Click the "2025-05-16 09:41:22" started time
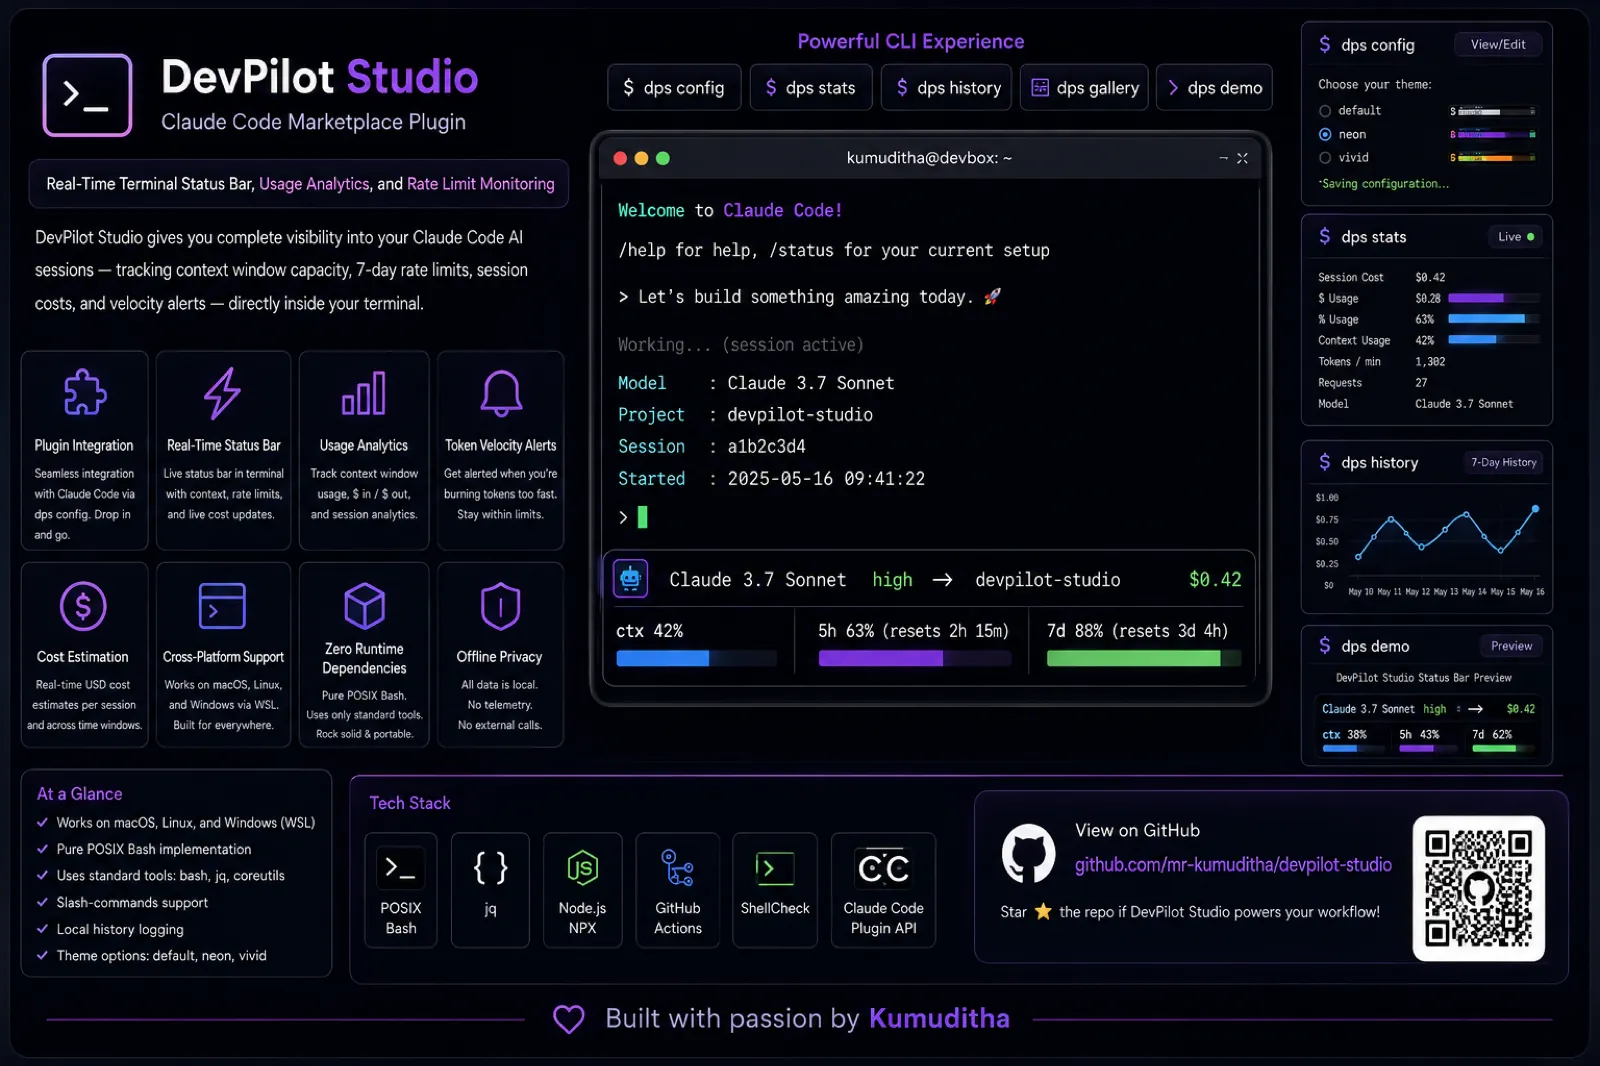The image size is (1600, 1066). pos(826,478)
